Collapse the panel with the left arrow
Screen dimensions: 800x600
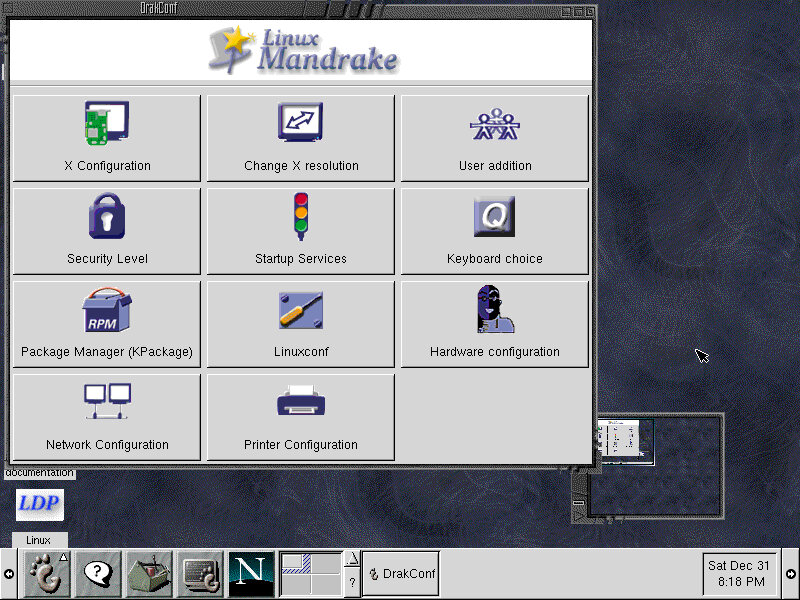[9, 573]
